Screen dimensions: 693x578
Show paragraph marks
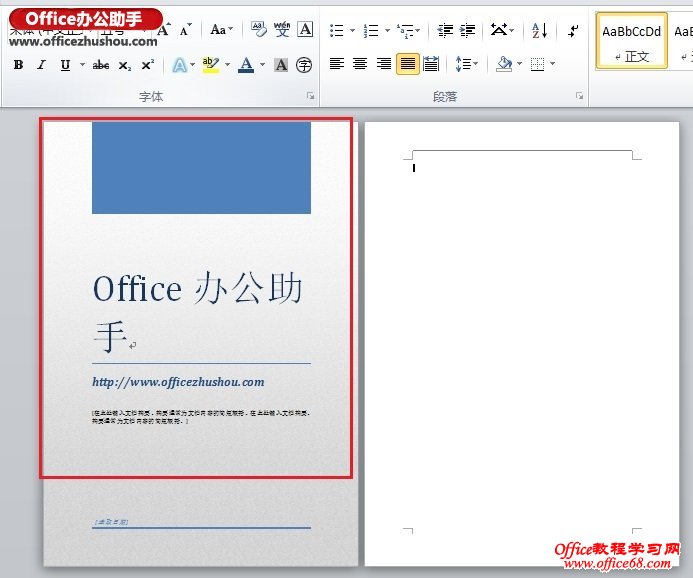click(x=573, y=31)
